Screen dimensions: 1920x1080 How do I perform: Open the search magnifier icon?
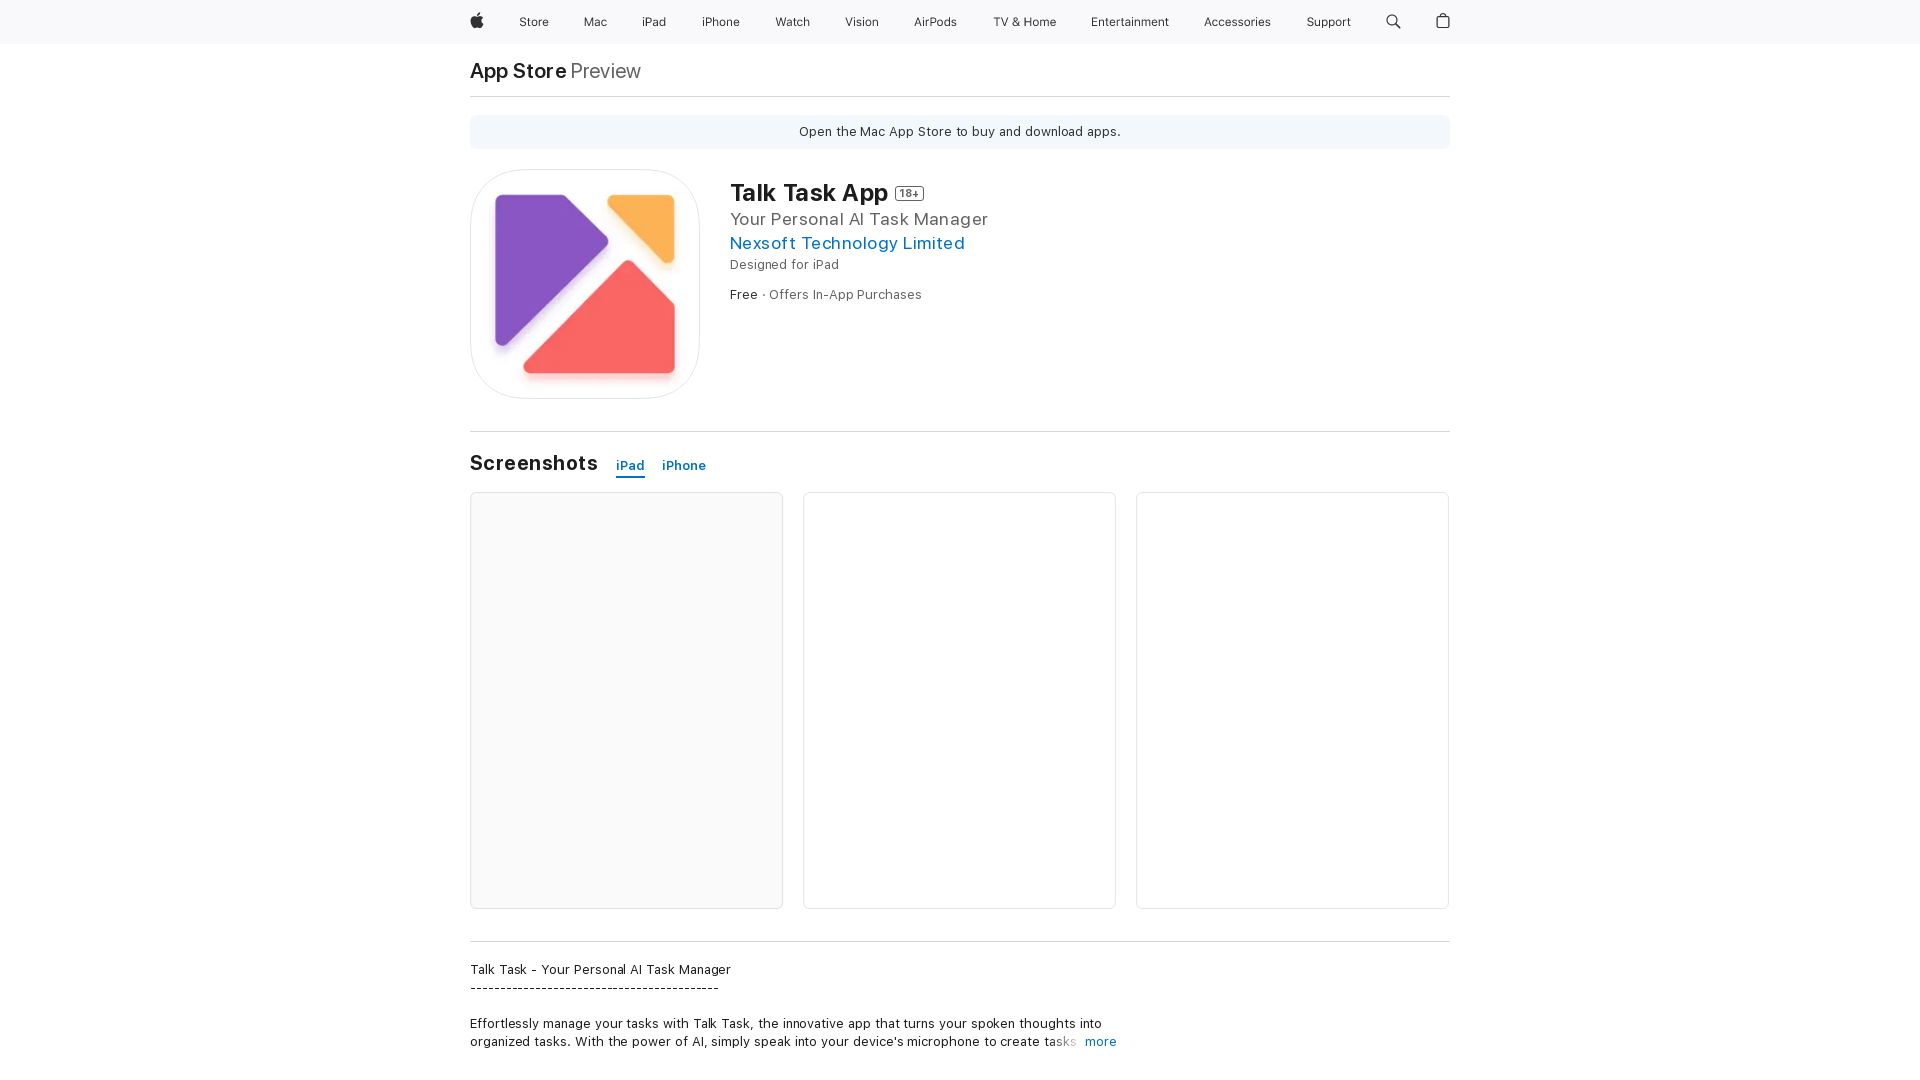pyautogui.click(x=1393, y=21)
